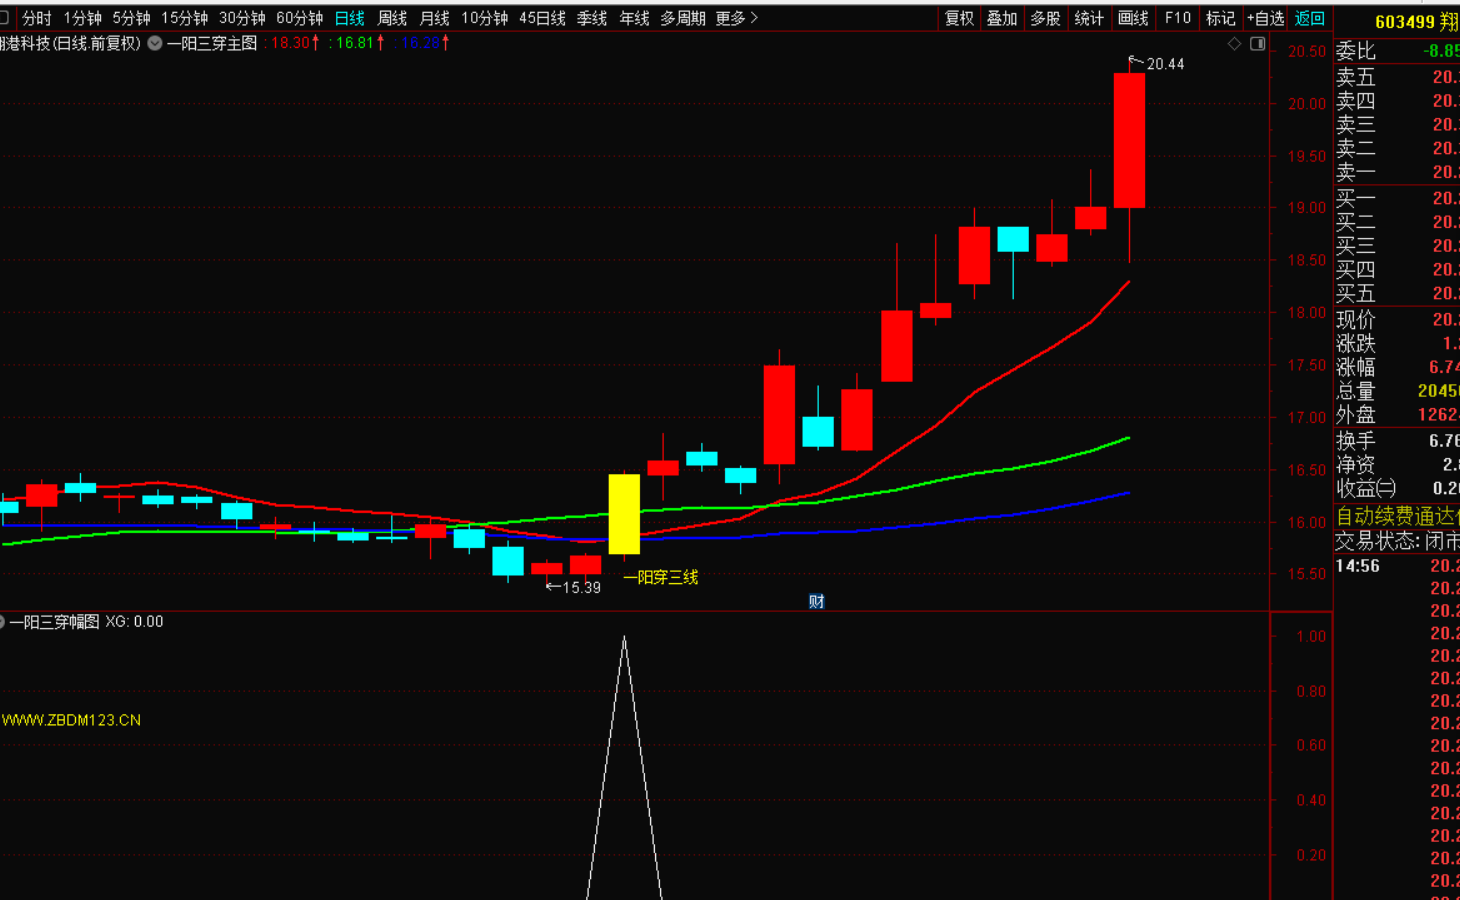Click 返回 to go back
This screenshot has height=900, width=1460.
tap(1309, 18)
